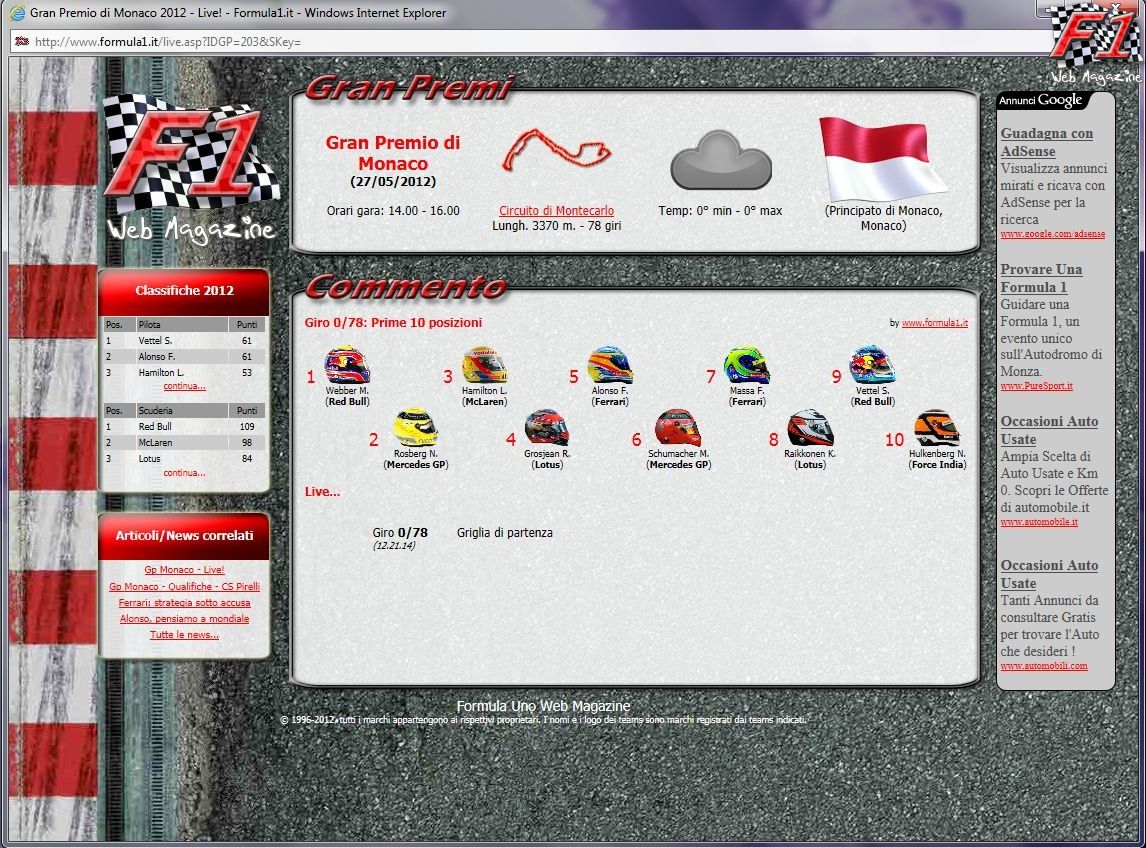This screenshot has width=1146, height=848.
Task: Click Vettel S. row in drivers standings
Action: pos(185,341)
